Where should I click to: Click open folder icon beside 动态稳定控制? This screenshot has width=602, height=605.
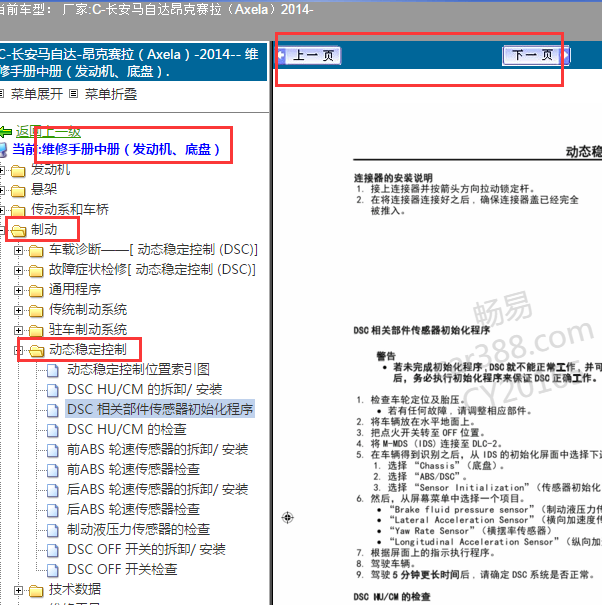click(36, 351)
